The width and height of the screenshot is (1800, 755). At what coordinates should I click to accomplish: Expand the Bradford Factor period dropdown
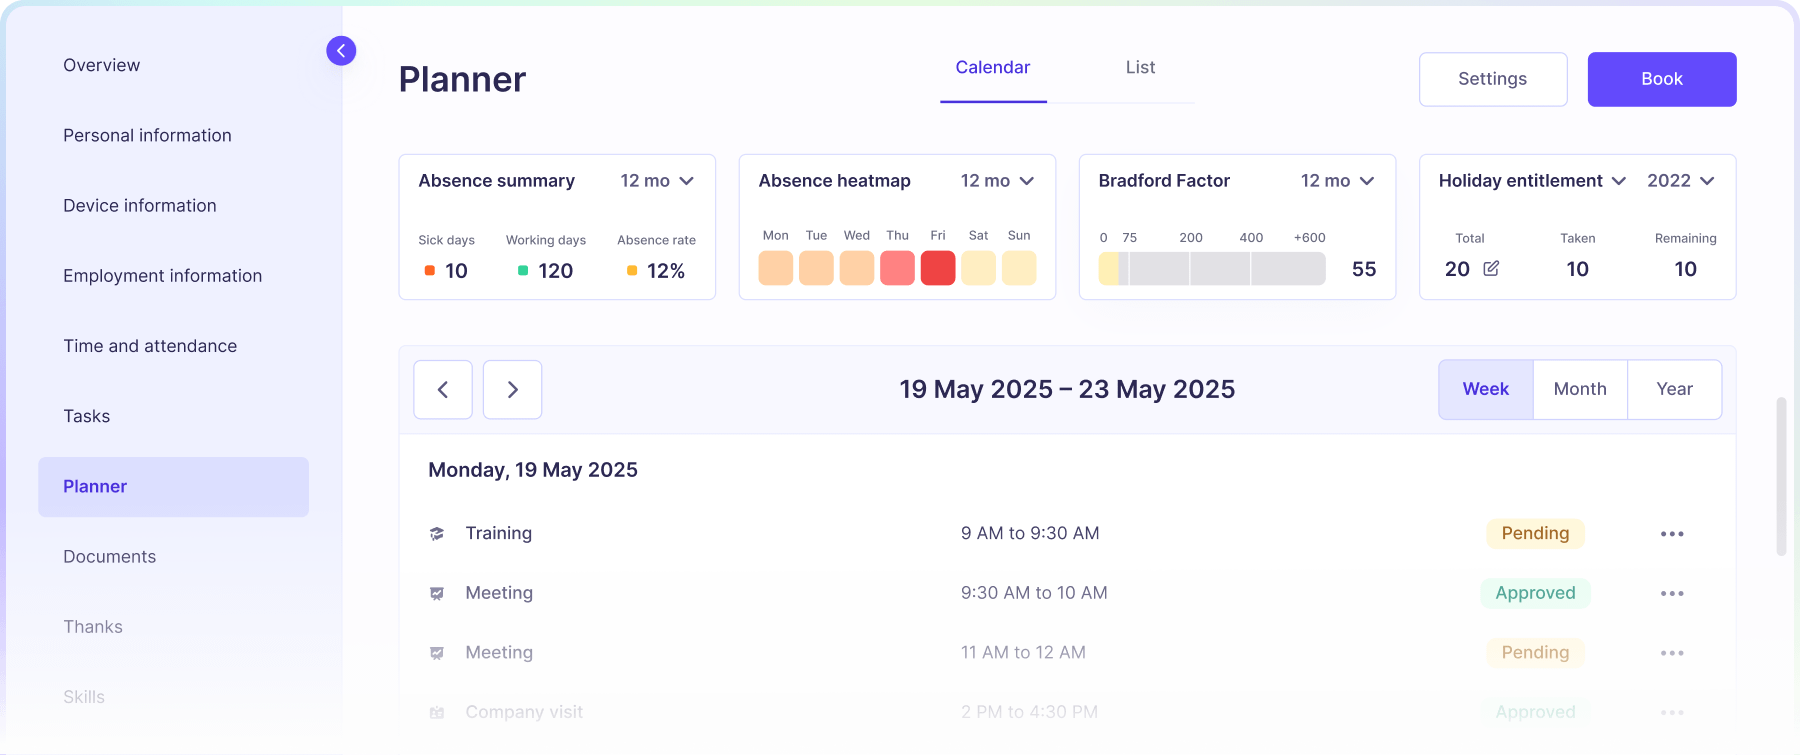tap(1337, 181)
